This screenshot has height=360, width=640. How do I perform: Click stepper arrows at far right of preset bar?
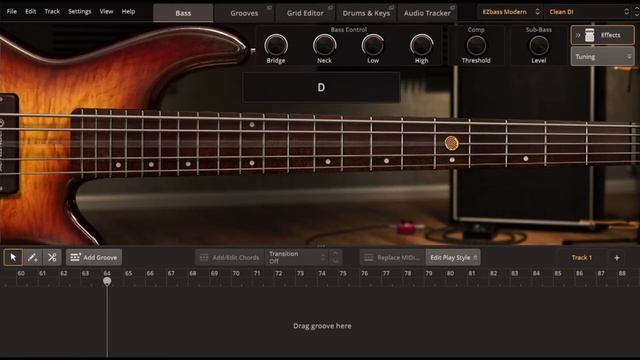coord(636,12)
